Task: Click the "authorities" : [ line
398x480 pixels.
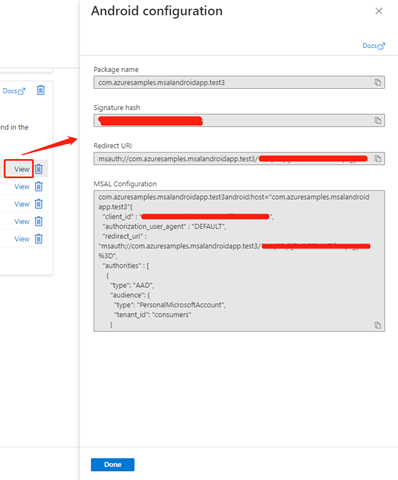Action: (x=126, y=266)
